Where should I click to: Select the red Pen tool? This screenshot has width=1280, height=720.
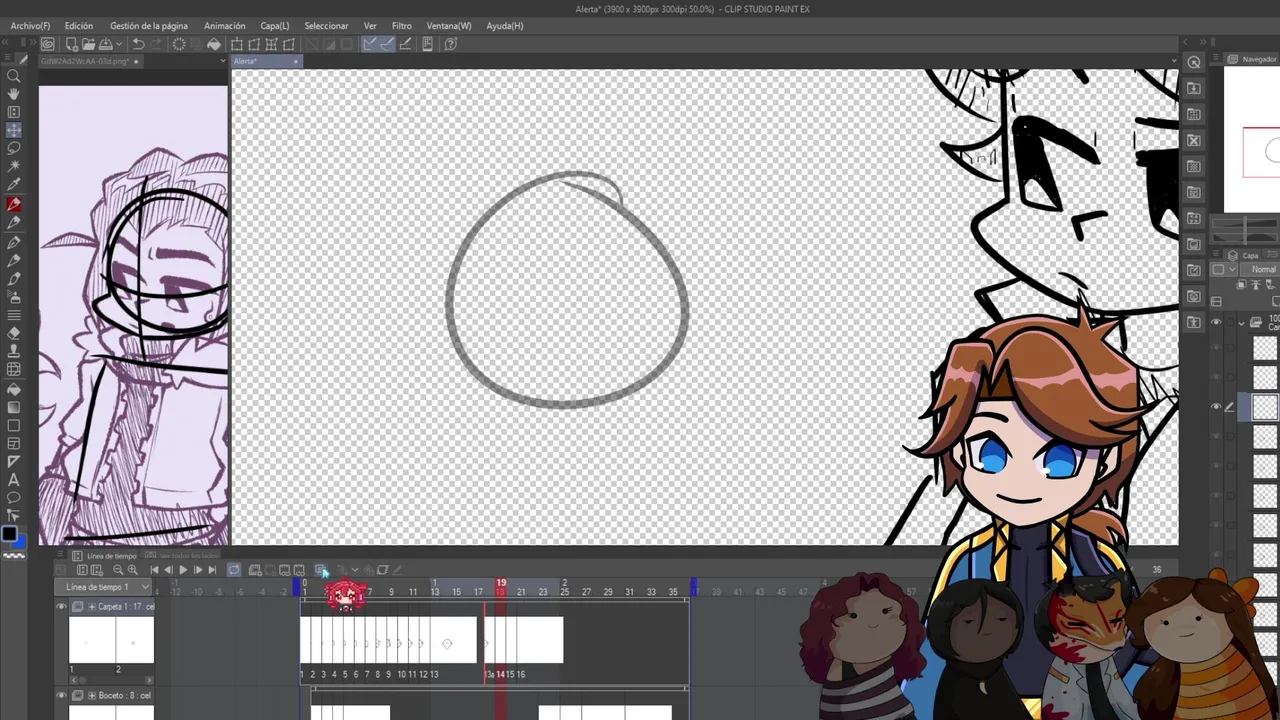14,204
